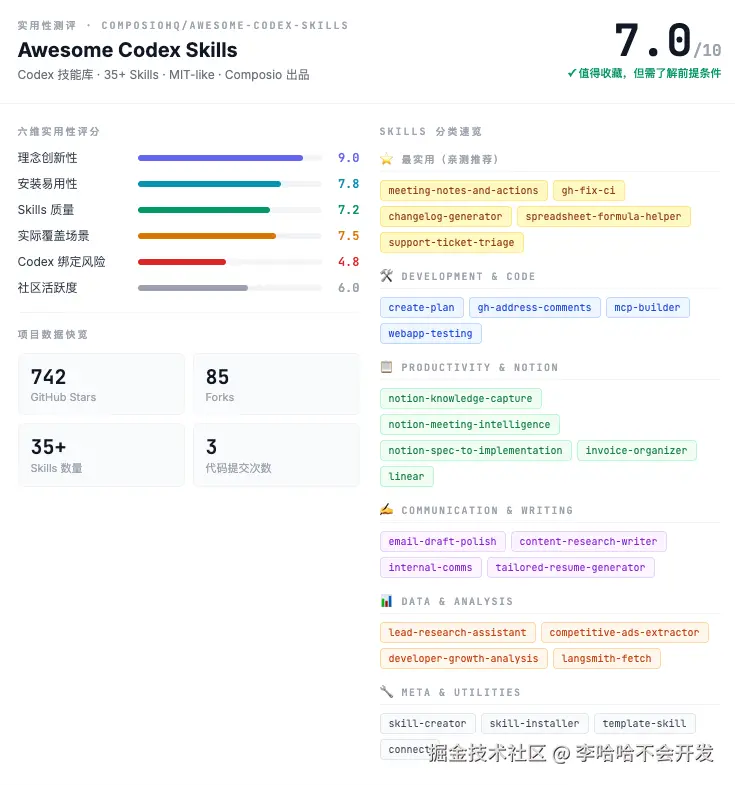Screen dimensions: 735x785
Task: Click the 安装易用性 score bar
Action: click(x=230, y=184)
